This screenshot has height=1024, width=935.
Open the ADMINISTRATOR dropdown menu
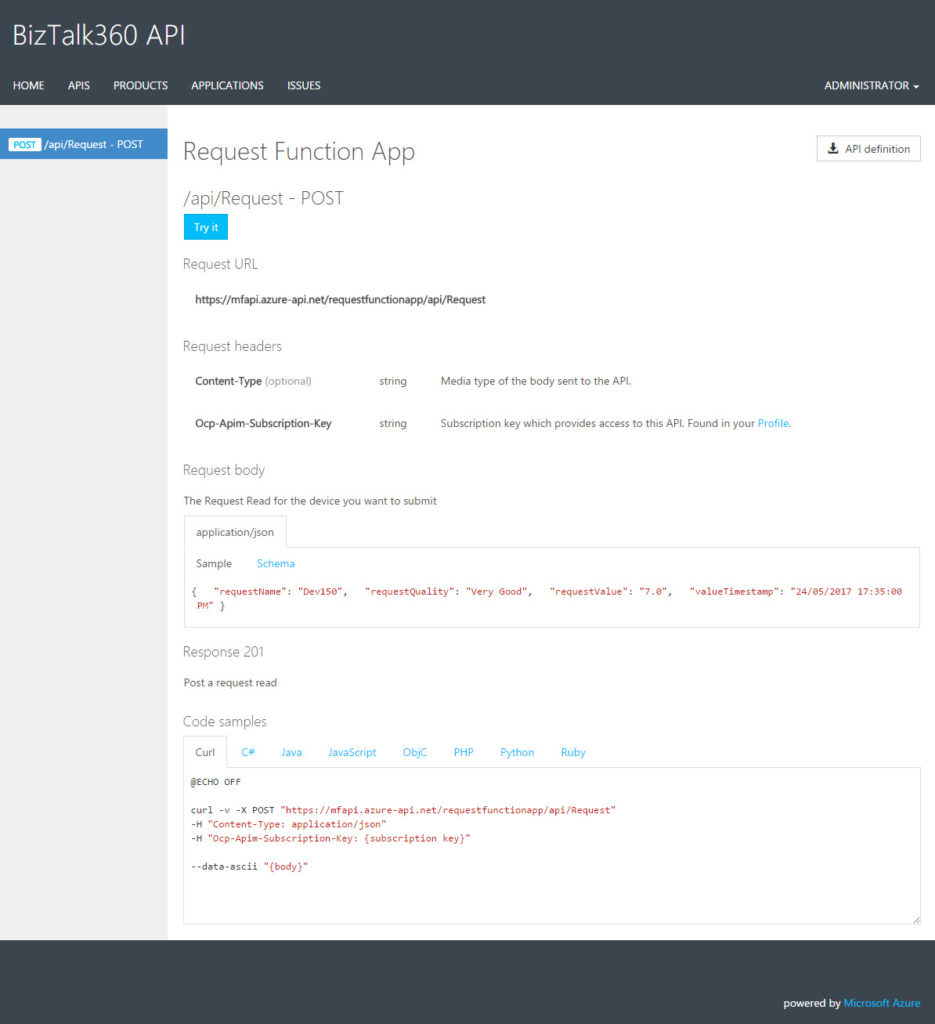[867, 85]
